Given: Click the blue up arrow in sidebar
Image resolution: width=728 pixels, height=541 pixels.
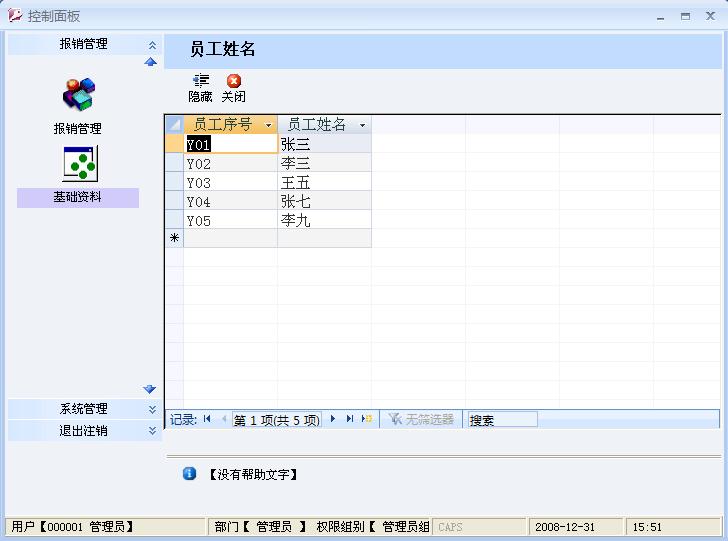Looking at the screenshot, I should [150, 62].
